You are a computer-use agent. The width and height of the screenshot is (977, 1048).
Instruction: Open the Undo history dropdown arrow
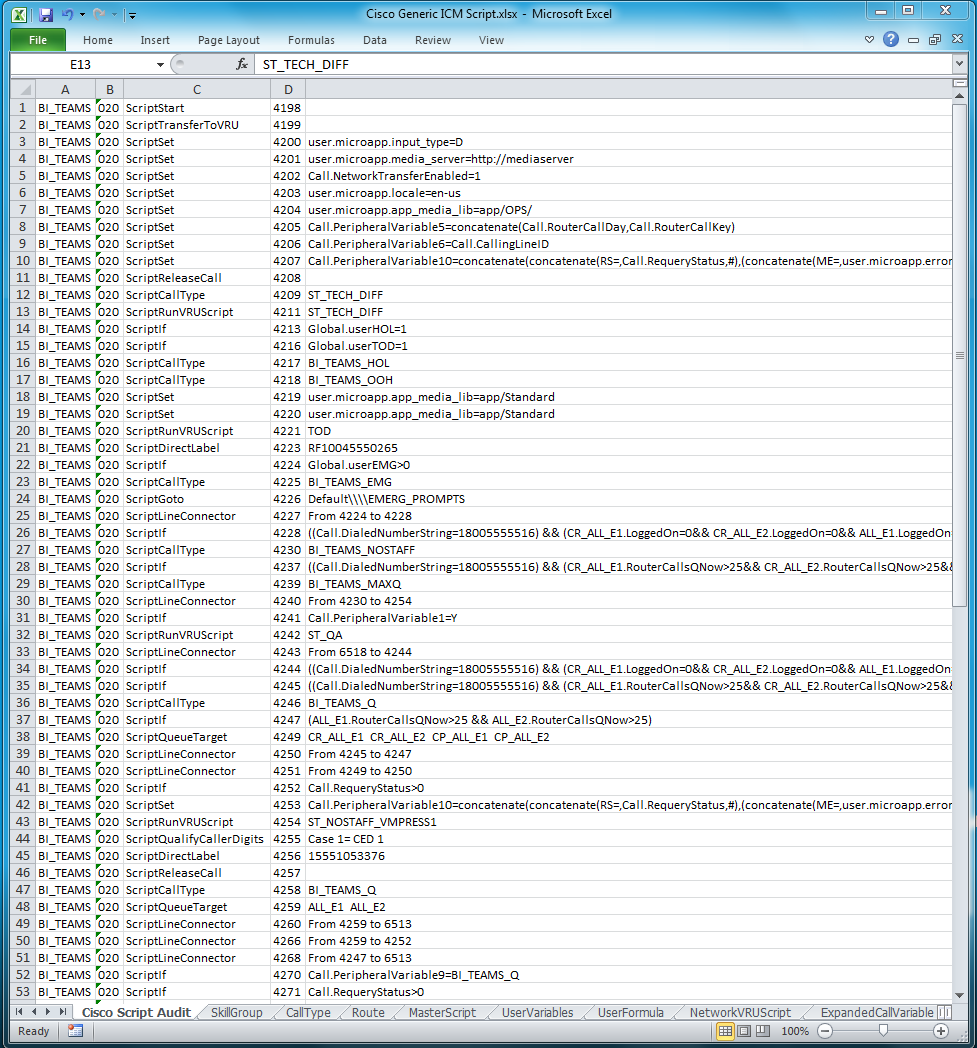tap(82, 15)
